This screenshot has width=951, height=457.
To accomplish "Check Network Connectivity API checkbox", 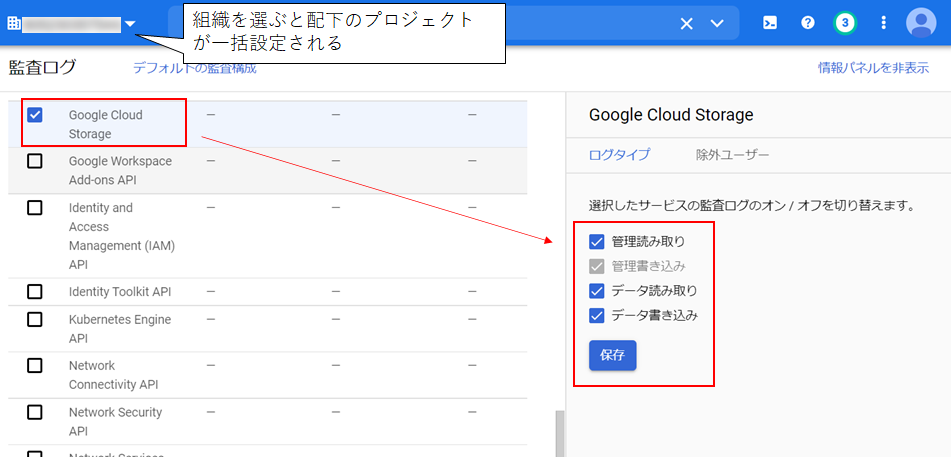I will (35, 365).
